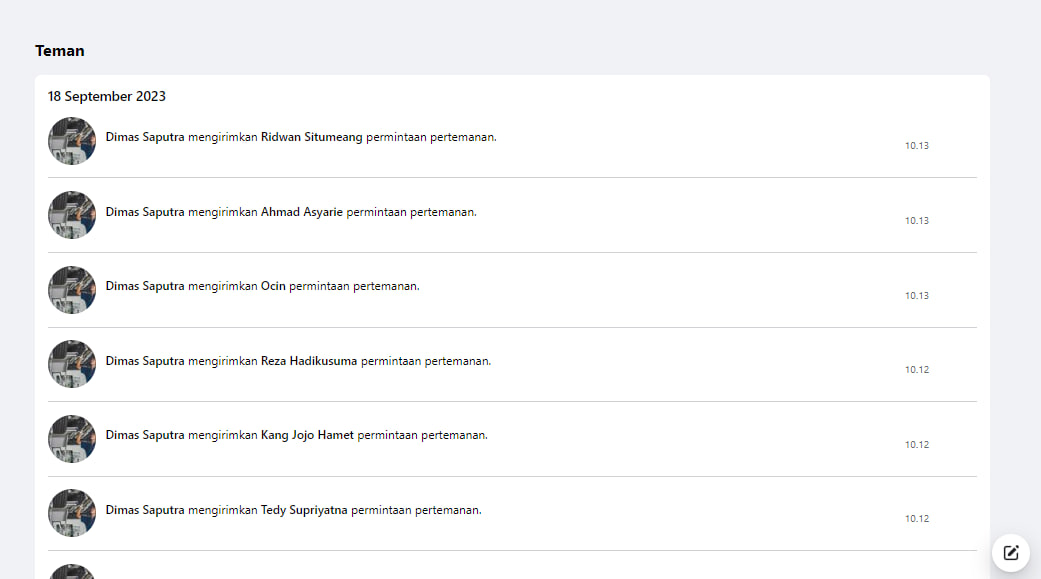Open Ridwan Situmeang's profile link
Viewport: 1041px width, 579px height.
(x=311, y=137)
